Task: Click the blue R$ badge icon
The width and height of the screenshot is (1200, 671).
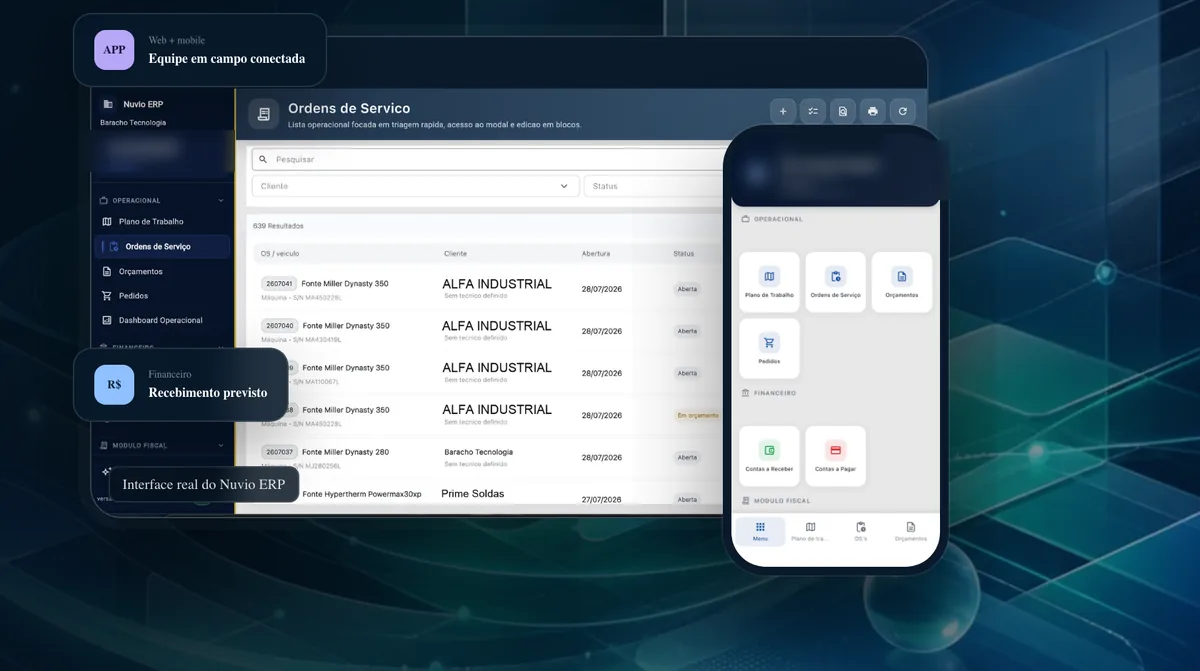Action: pyautogui.click(x=114, y=385)
